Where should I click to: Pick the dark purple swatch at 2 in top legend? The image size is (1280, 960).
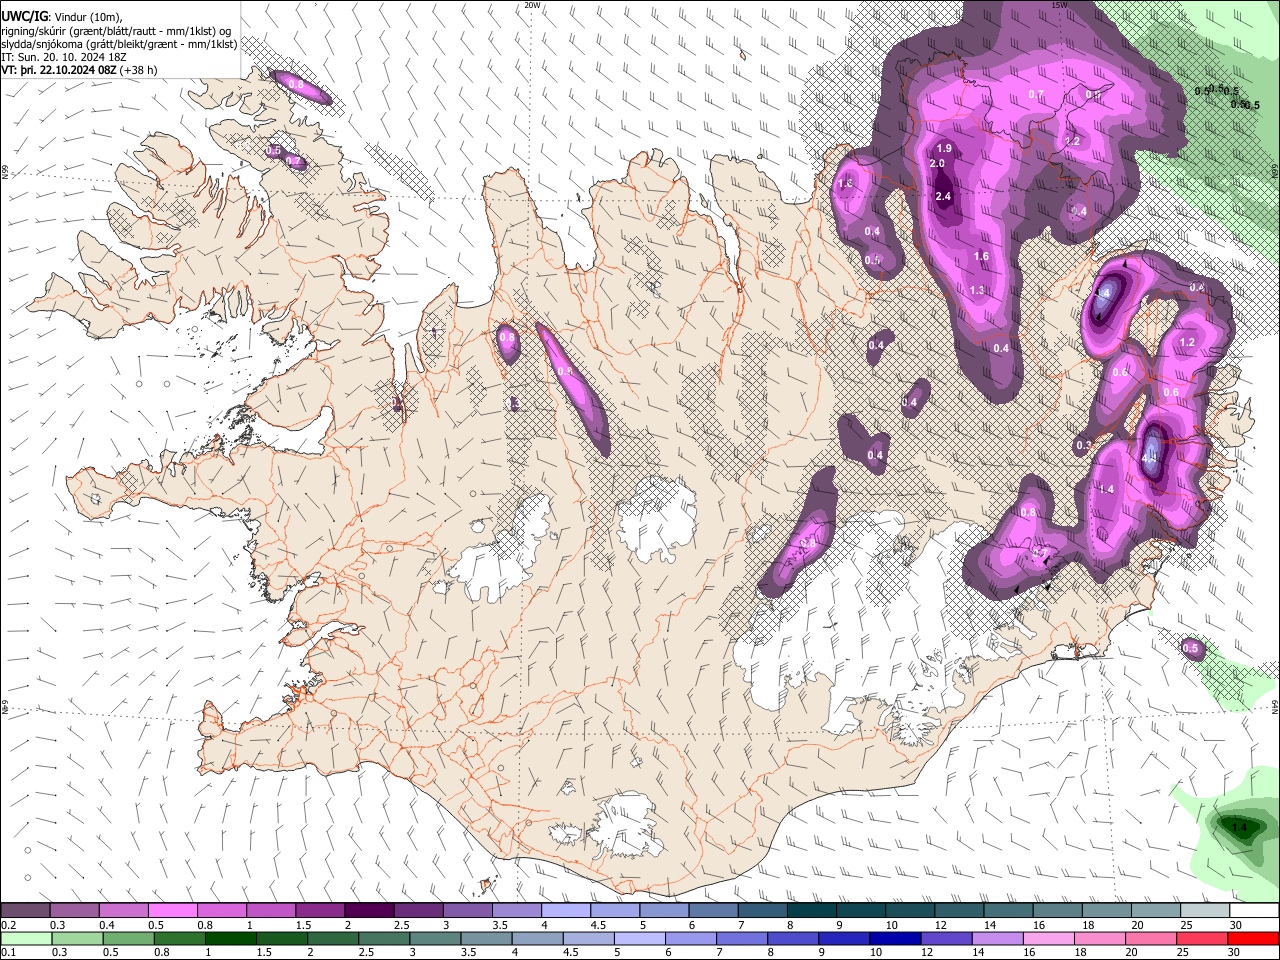[x=369, y=911]
